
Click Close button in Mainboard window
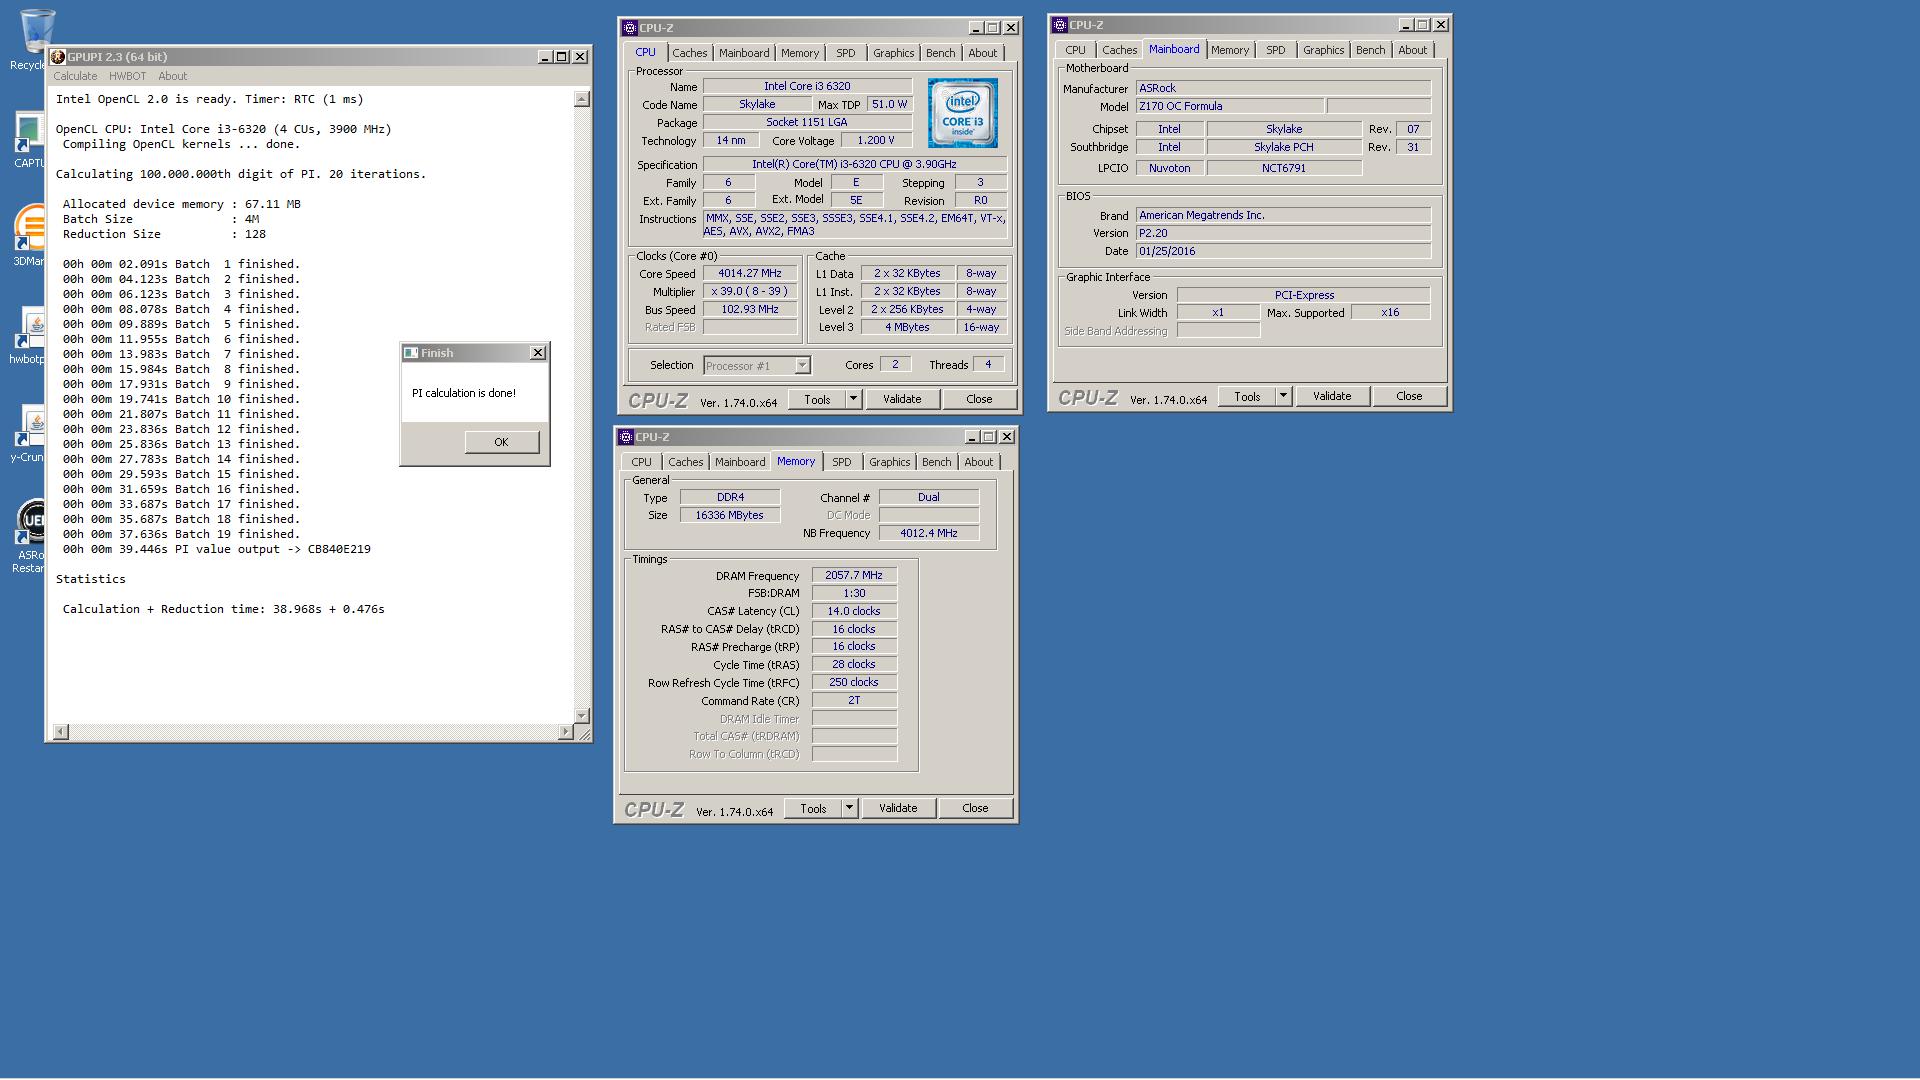tap(1409, 396)
